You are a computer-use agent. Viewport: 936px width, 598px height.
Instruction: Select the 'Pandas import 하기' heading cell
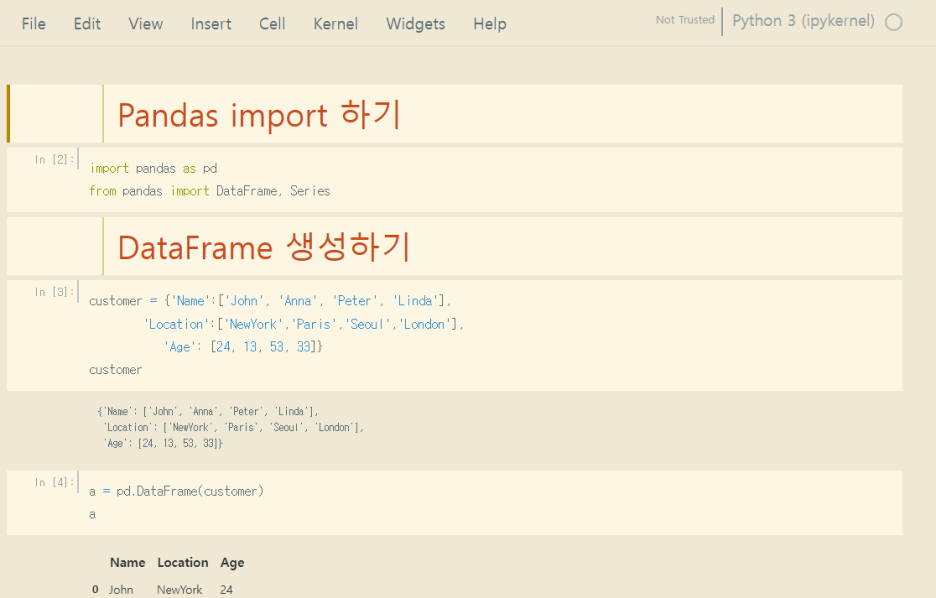pos(454,114)
